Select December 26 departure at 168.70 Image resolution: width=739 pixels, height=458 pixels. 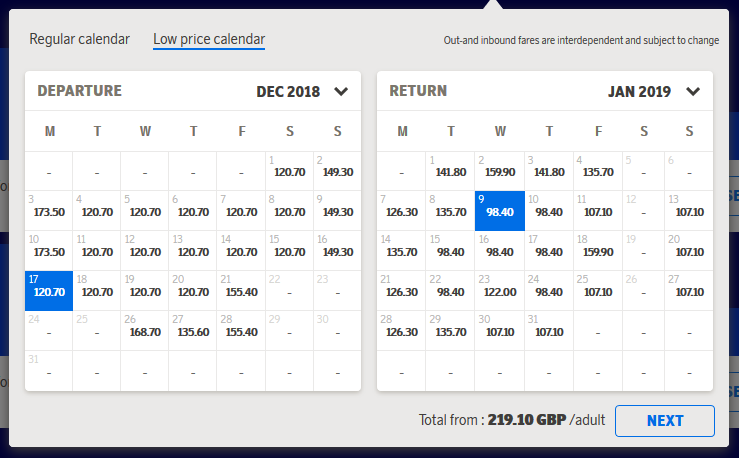coord(145,331)
